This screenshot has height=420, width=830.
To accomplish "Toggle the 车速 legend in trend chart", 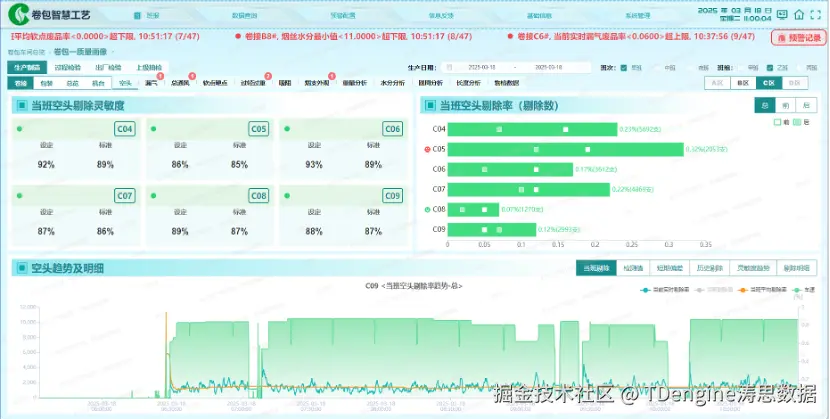I will coord(803,290).
